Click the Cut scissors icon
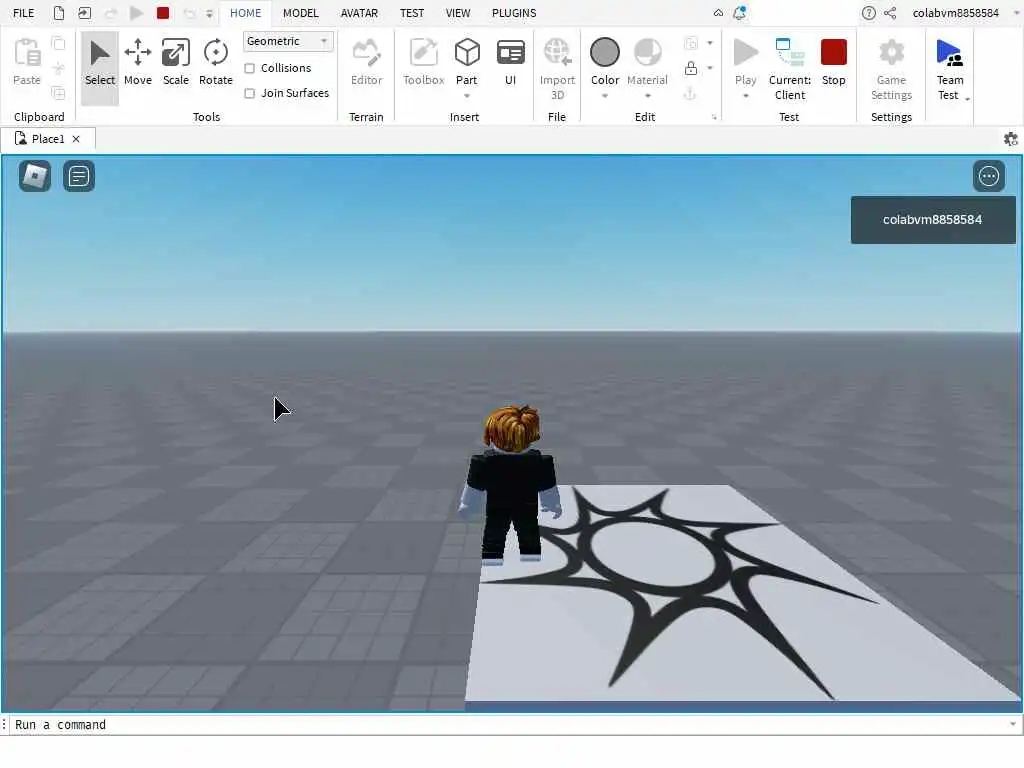Screen dimensions: 1024x768 pyautogui.click(x=58, y=68)
